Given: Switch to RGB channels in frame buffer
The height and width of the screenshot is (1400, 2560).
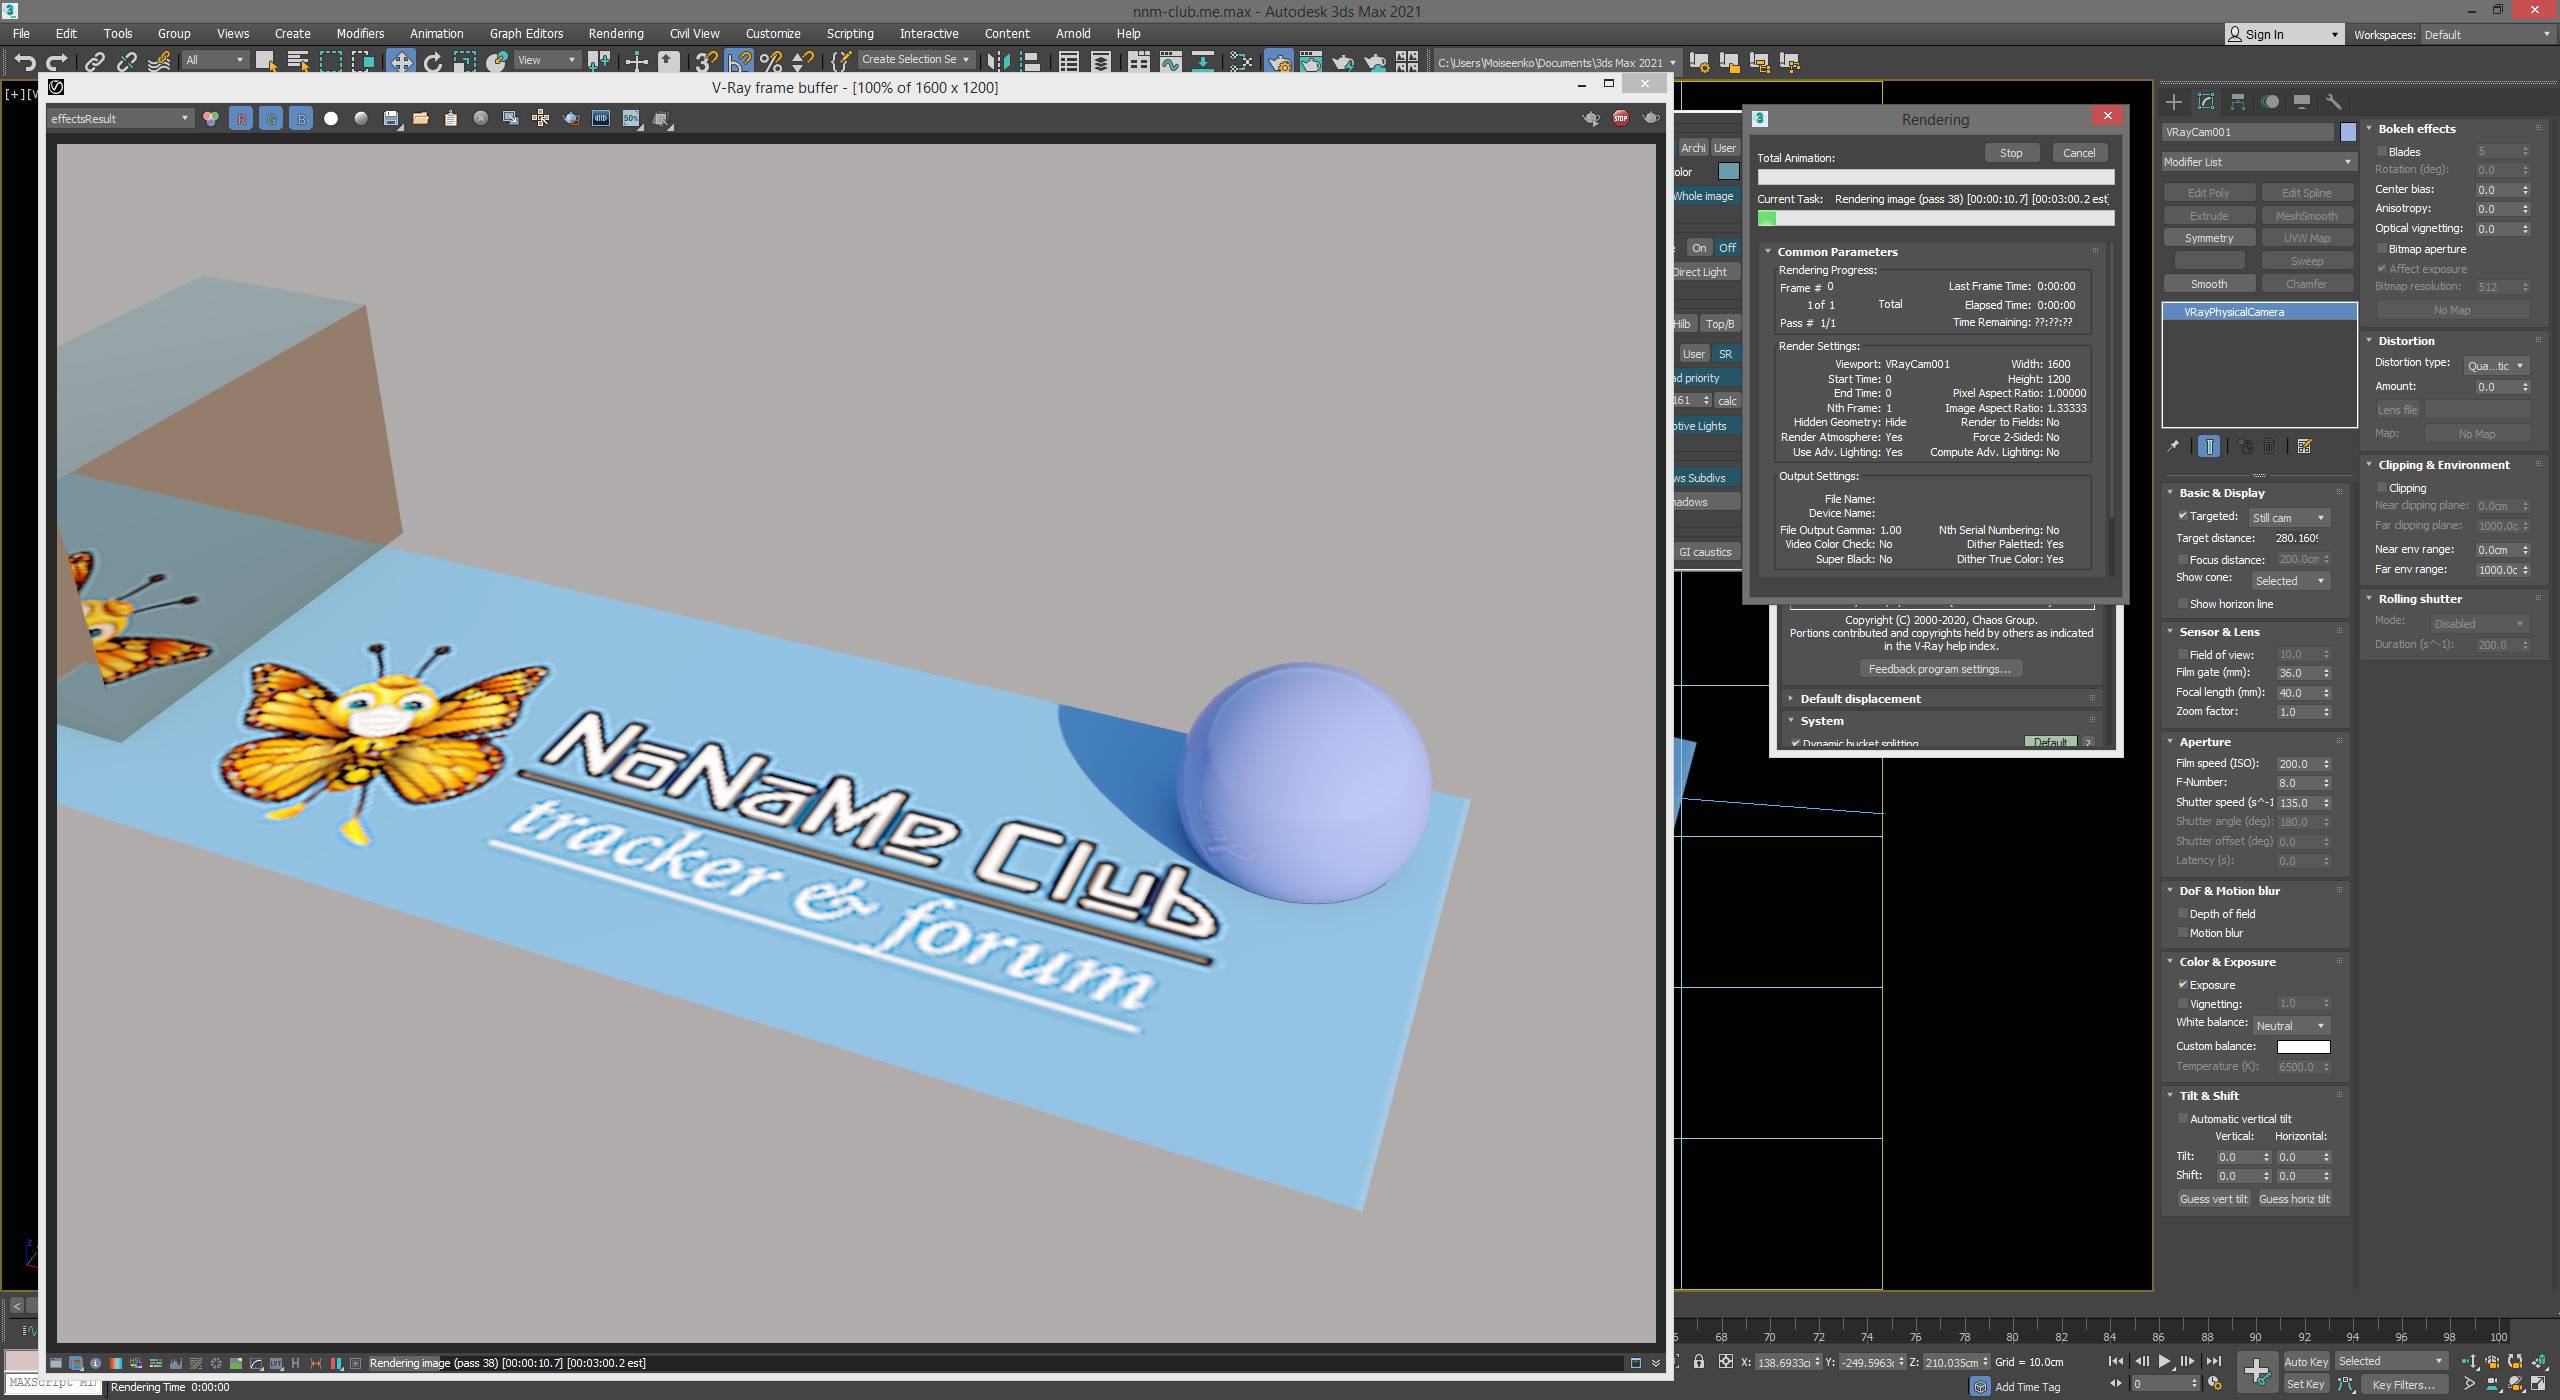Looking at the screenshot, I should click(211, 118).
